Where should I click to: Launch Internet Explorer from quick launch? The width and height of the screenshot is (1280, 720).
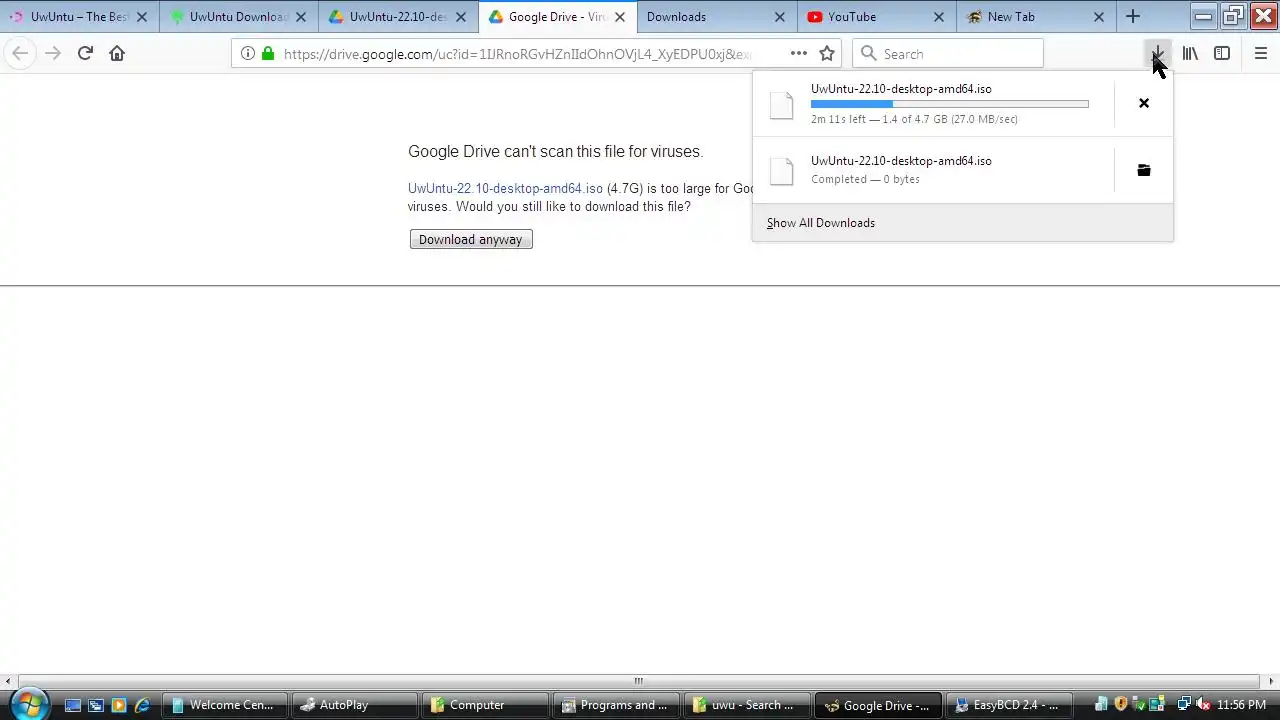pyautogui.click(x=142, y=705)
